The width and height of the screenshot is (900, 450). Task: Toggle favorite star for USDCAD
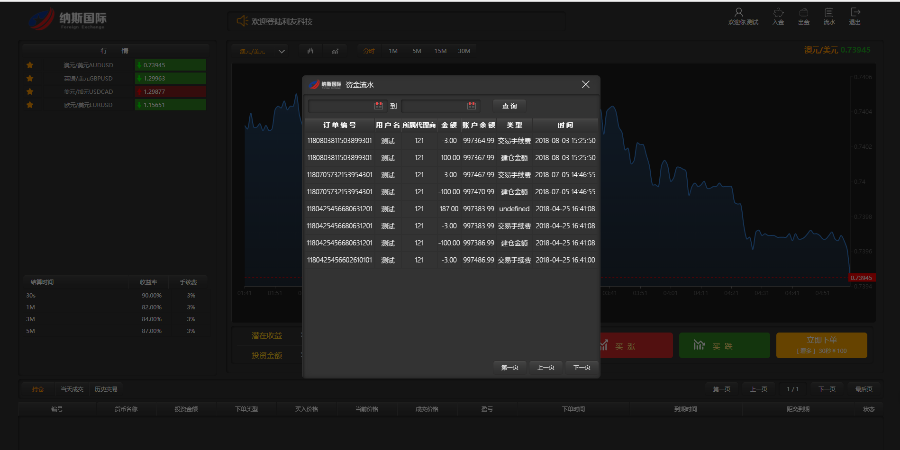pos(30,91)
